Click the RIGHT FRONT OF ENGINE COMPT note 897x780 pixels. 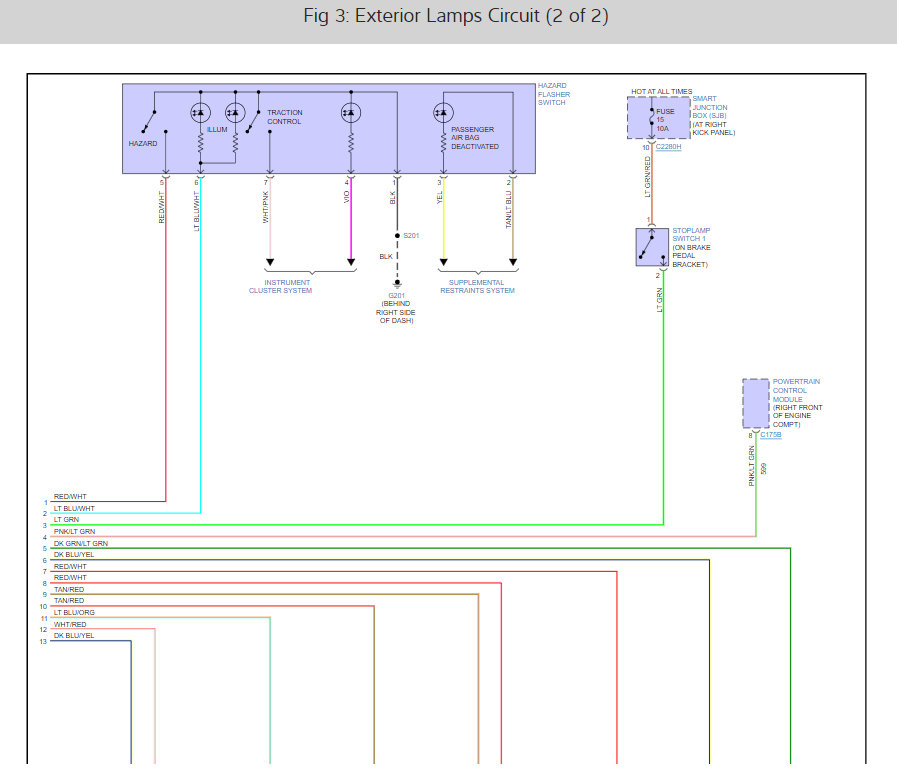point(797,416)
